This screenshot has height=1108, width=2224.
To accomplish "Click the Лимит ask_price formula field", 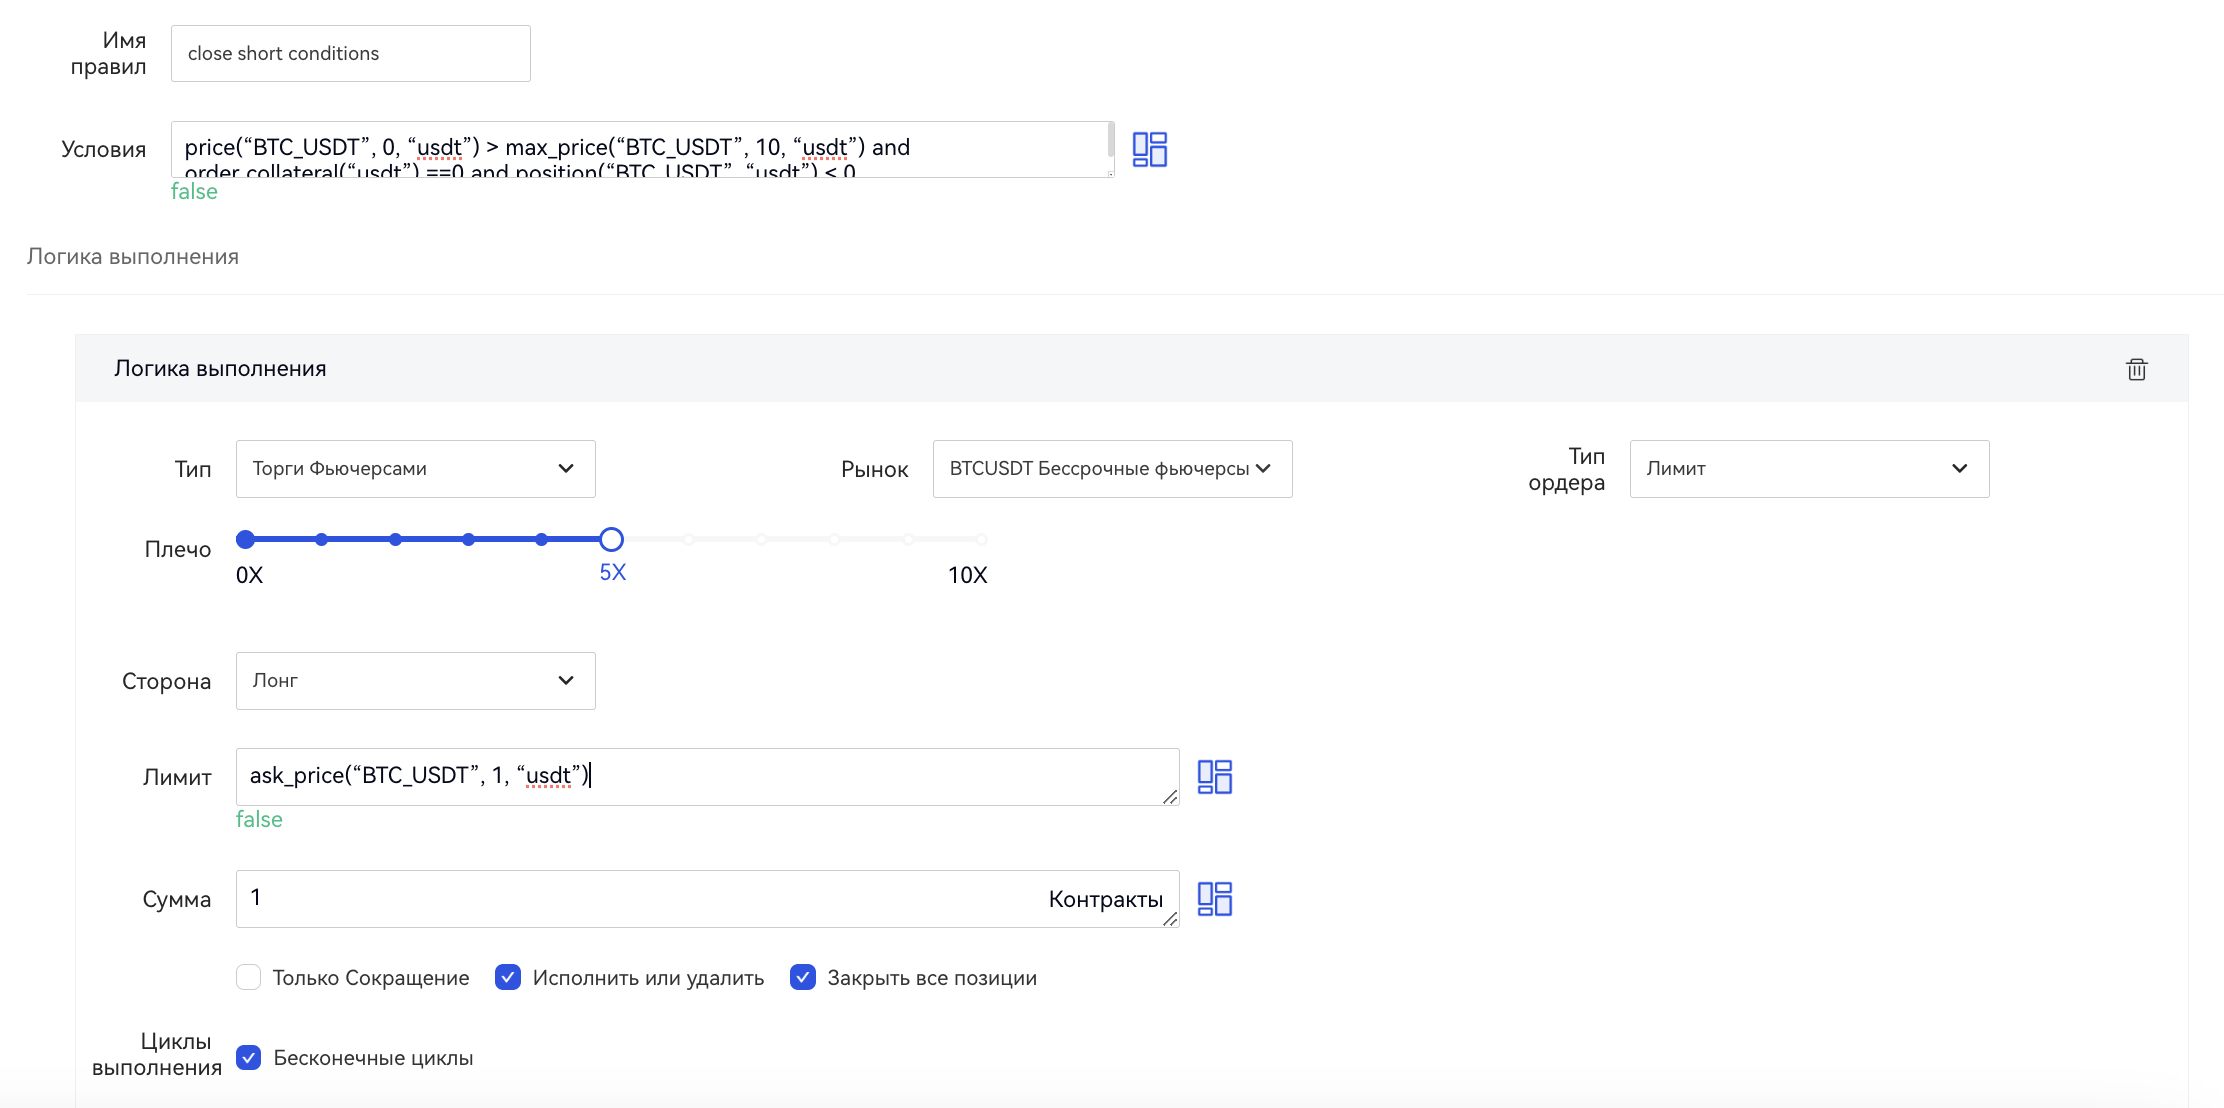I will tap(700, 777).
